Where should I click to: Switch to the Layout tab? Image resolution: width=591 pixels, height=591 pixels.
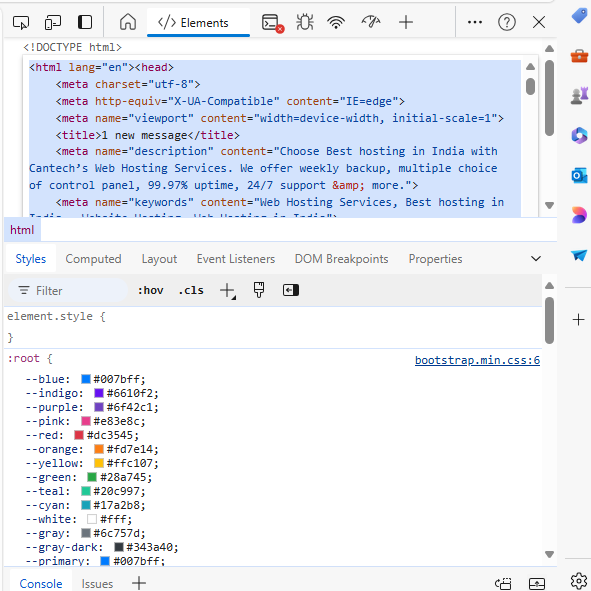(159, 259)
